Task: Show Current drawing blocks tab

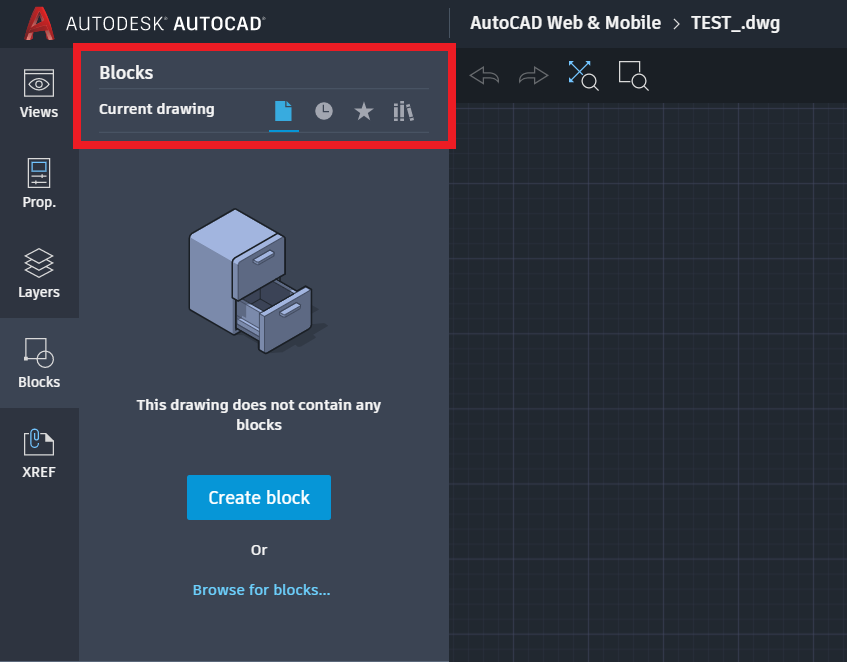Action: (284, 111)
